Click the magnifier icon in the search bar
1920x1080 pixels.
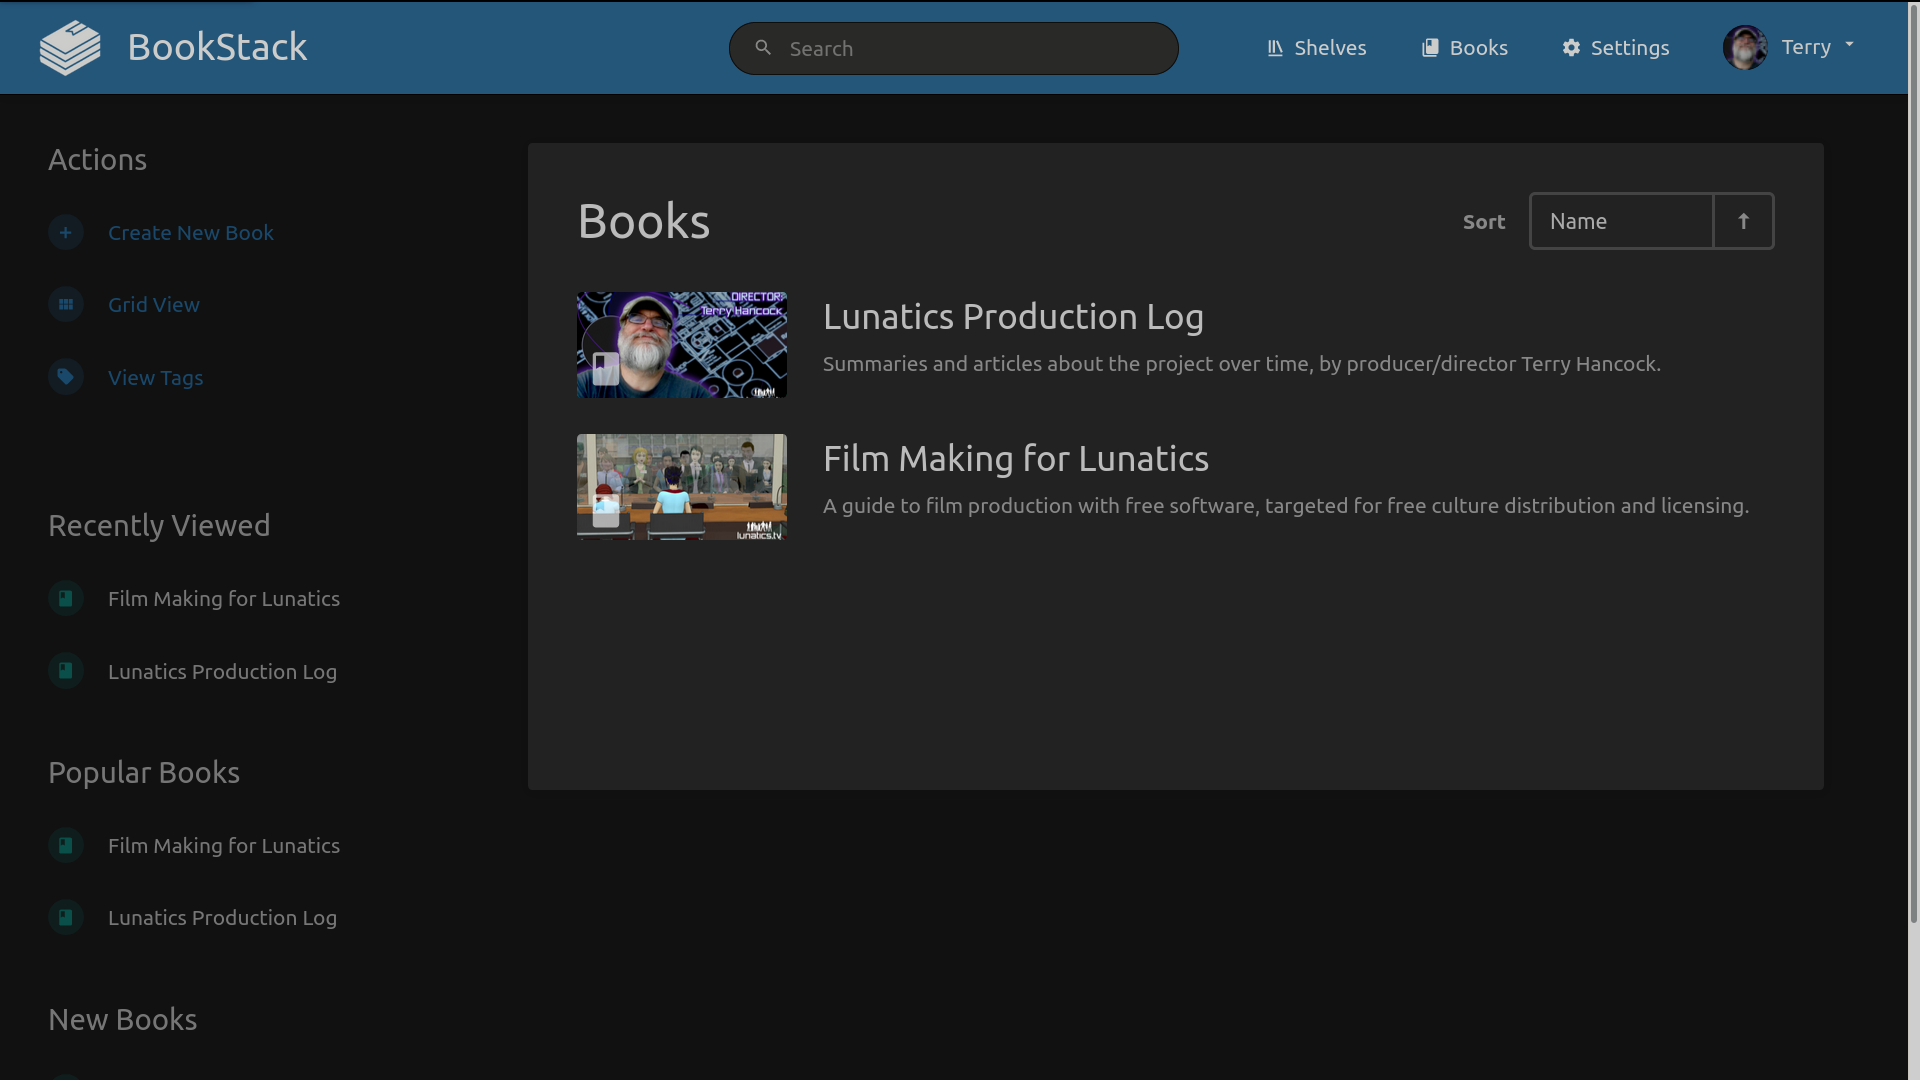coord(763,48)
